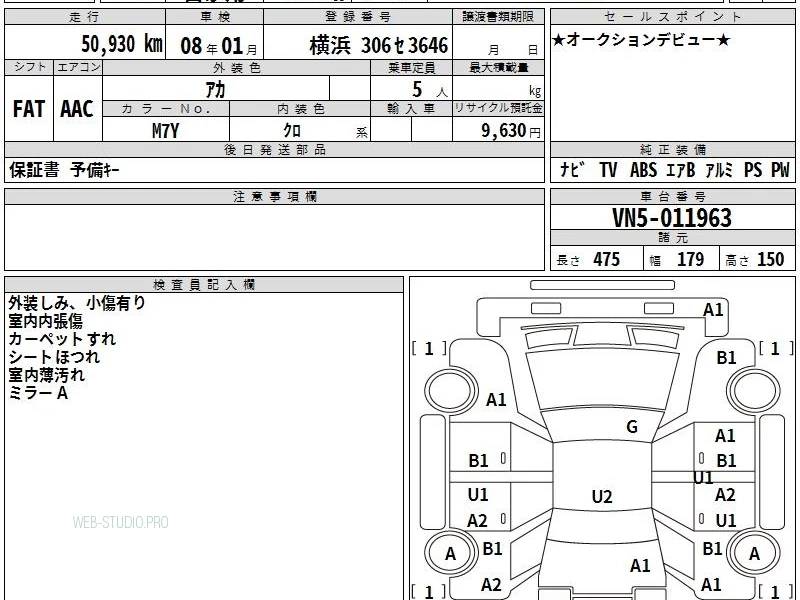800x600 pixels.
Task: Select registration number 横浜 306せ3646
Action: tap(379, 45)
